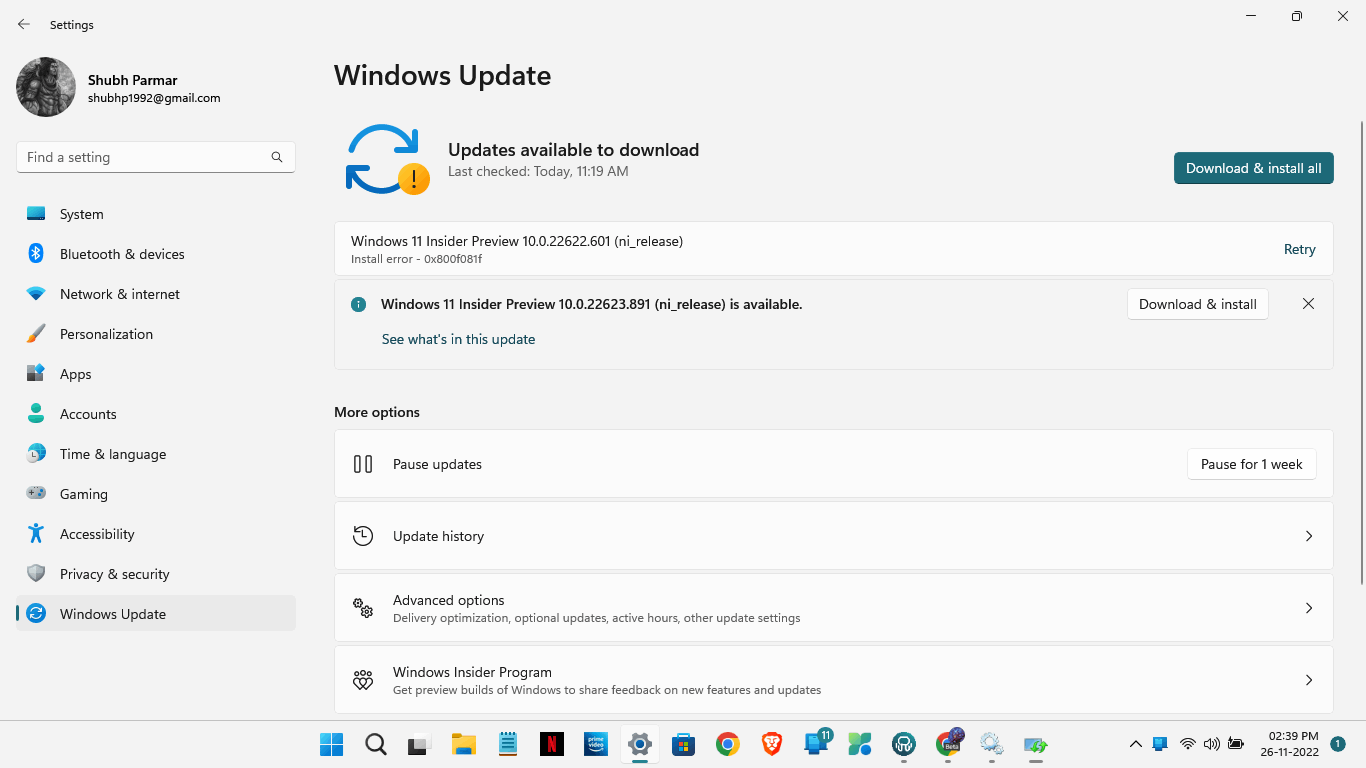Click the Windows Insider Program icon
The width and height of the screenshot is (1366, 768).
(x=363, y=680)
